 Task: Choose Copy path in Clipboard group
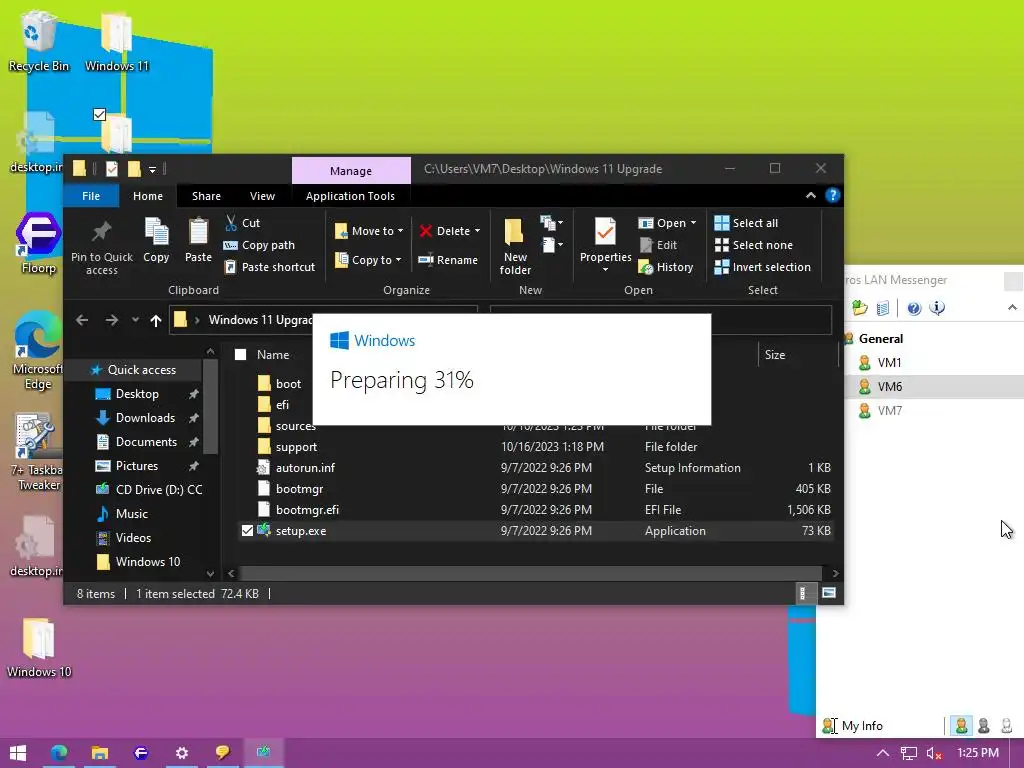259,245
